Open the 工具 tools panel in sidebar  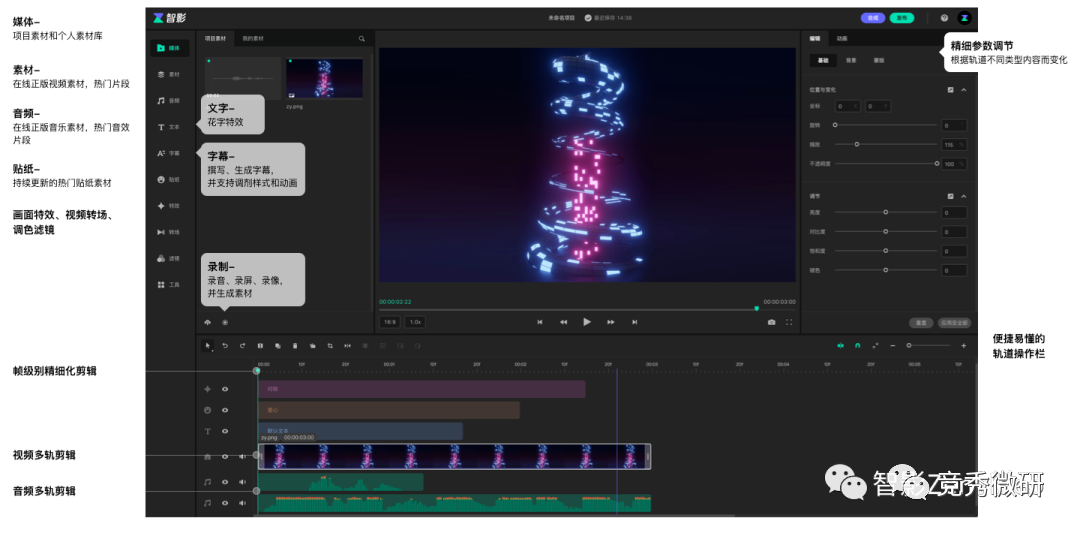click(x=168, y=285)
